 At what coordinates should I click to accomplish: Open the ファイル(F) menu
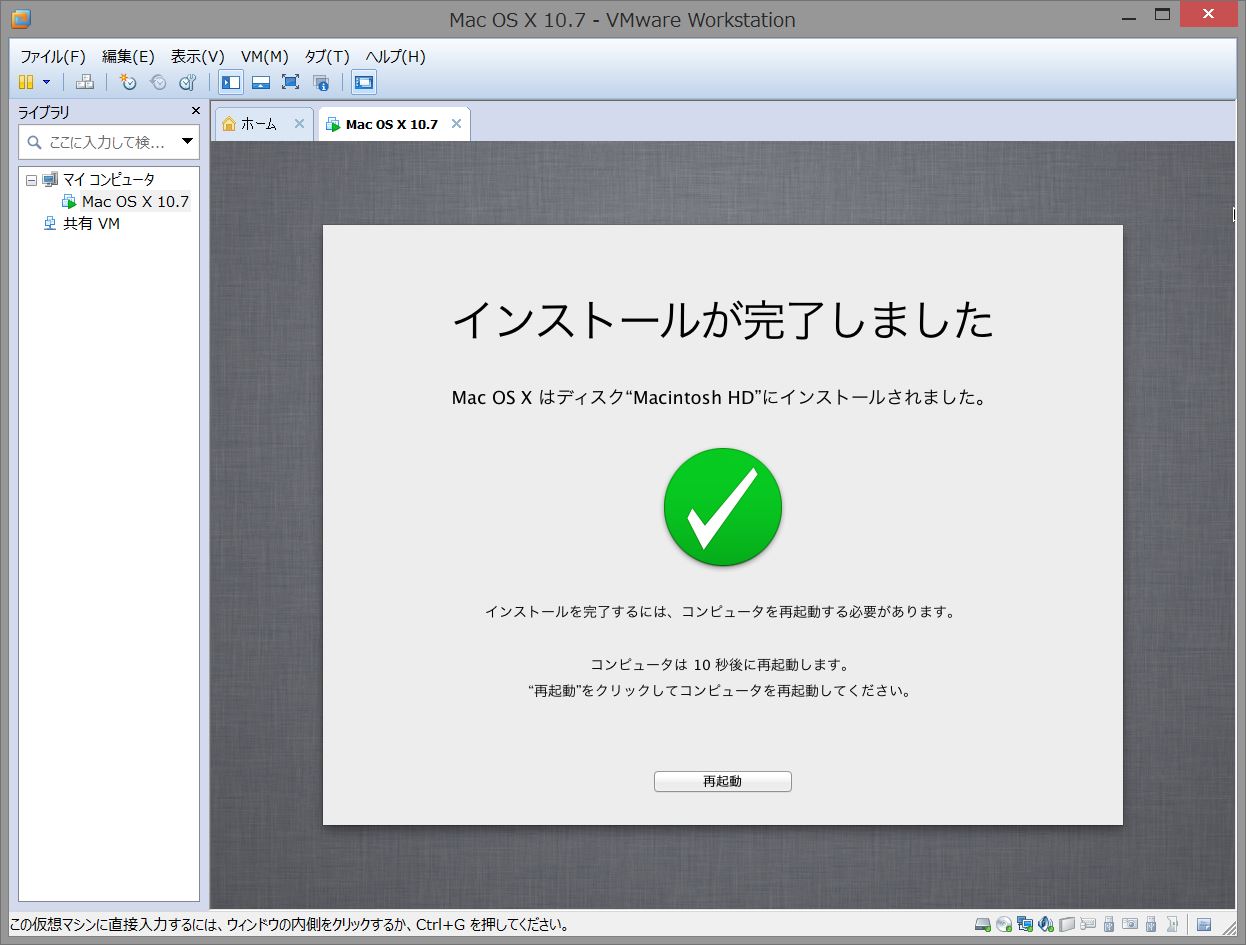pyautogui.click(x=53, y=56)
